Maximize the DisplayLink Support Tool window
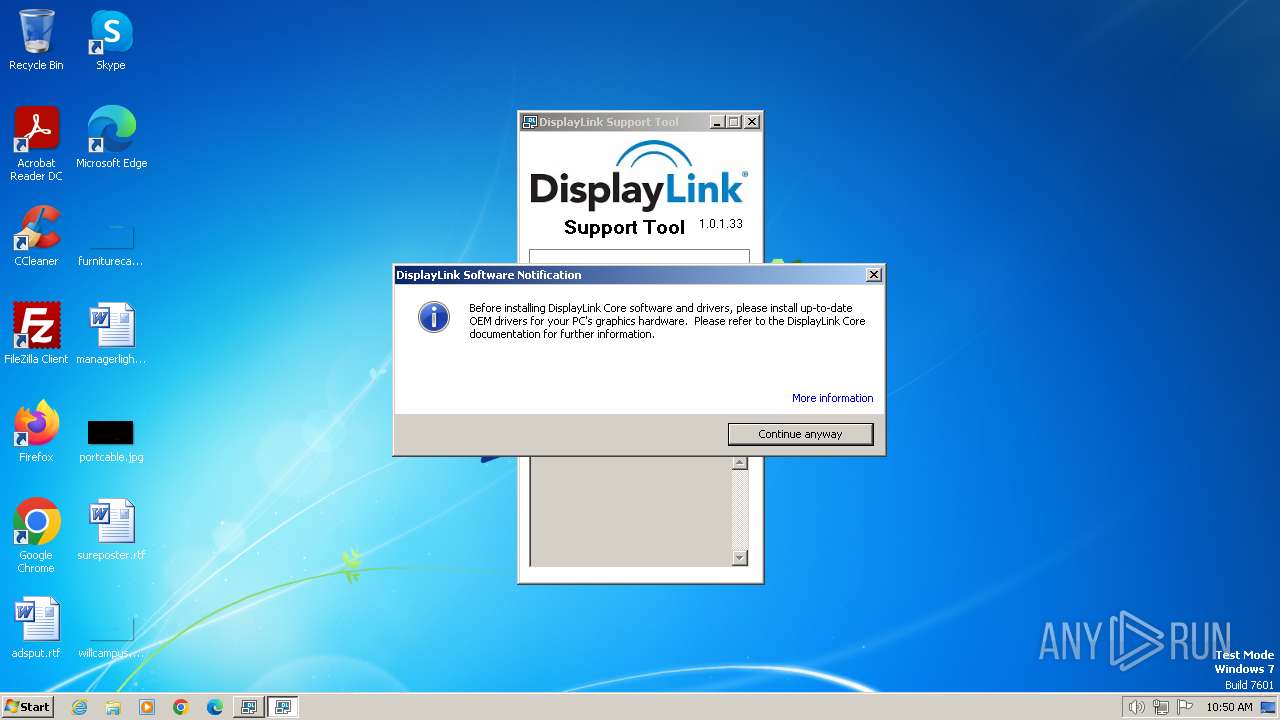Image resolution: width=1280 pixels, height=720 pixels. click(x=733, y=122)
